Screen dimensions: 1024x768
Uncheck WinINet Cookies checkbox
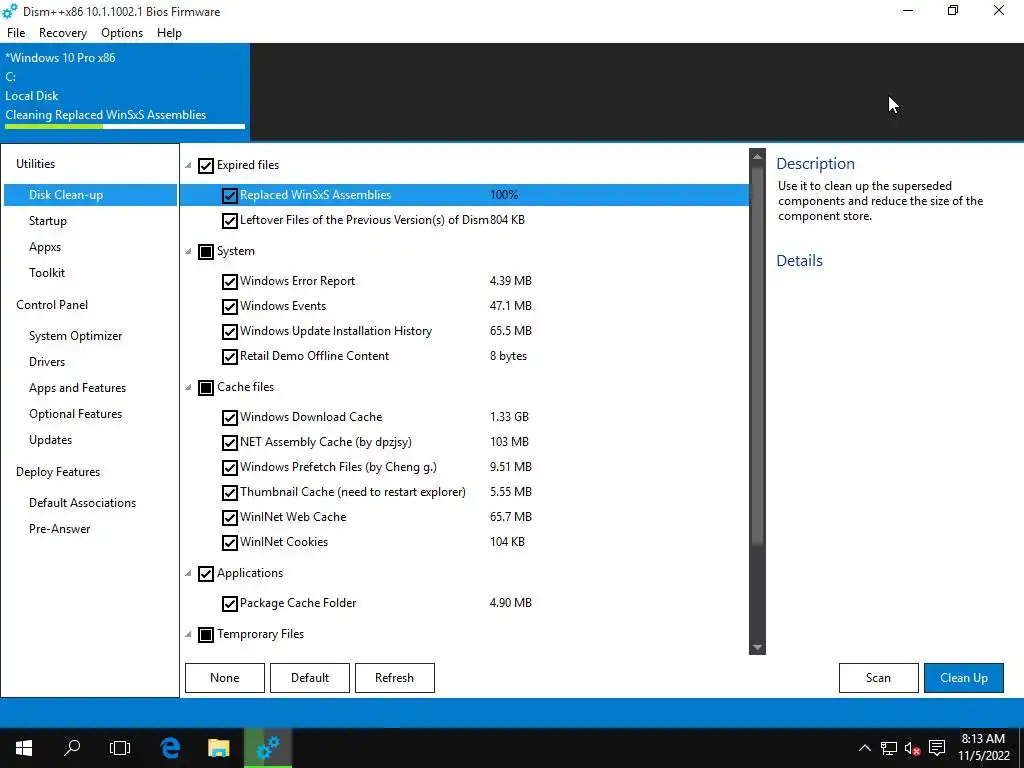(229, 543)
